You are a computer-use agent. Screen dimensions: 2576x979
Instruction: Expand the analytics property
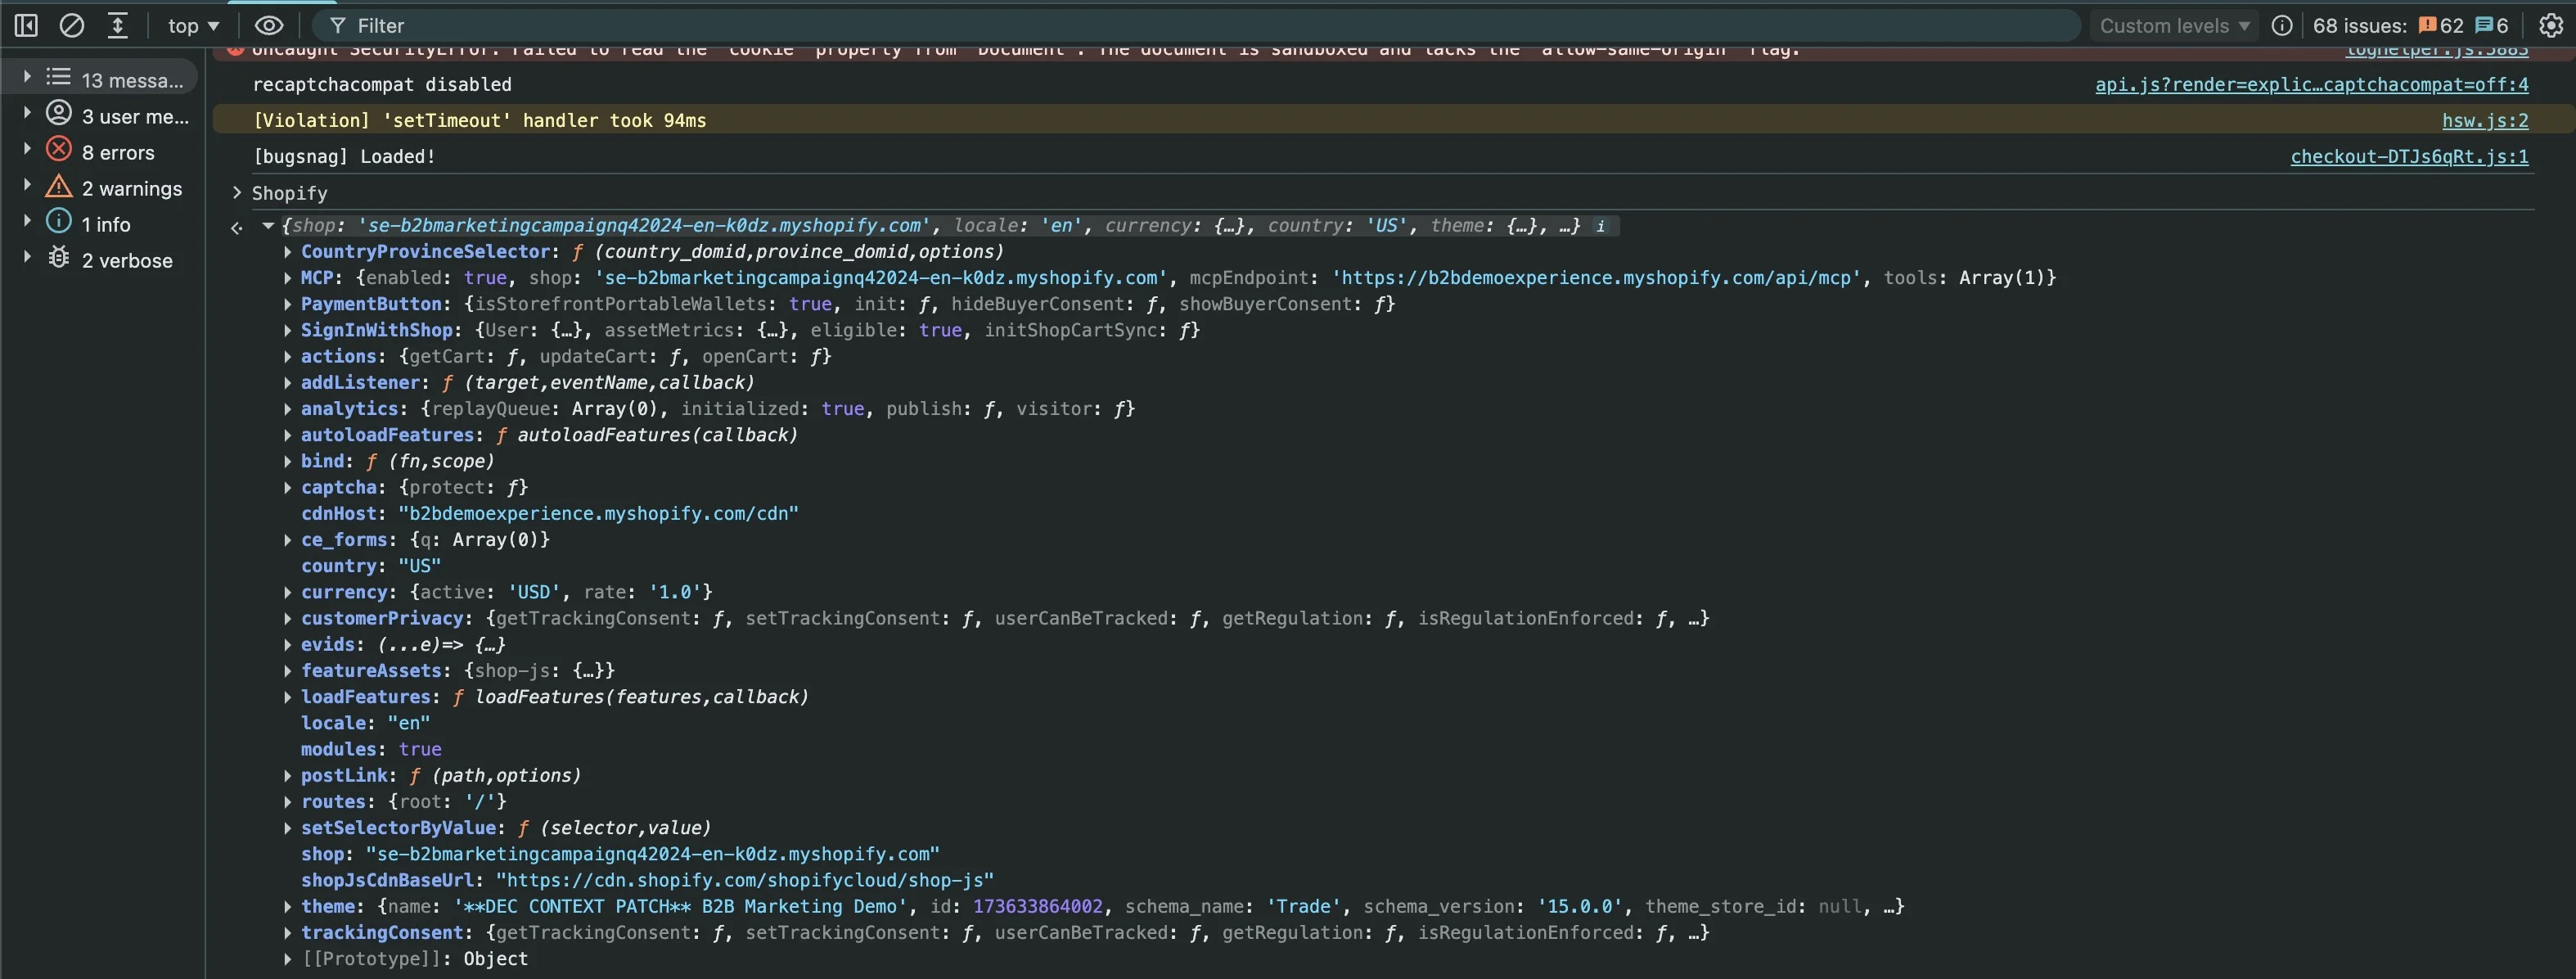[288, 409]
